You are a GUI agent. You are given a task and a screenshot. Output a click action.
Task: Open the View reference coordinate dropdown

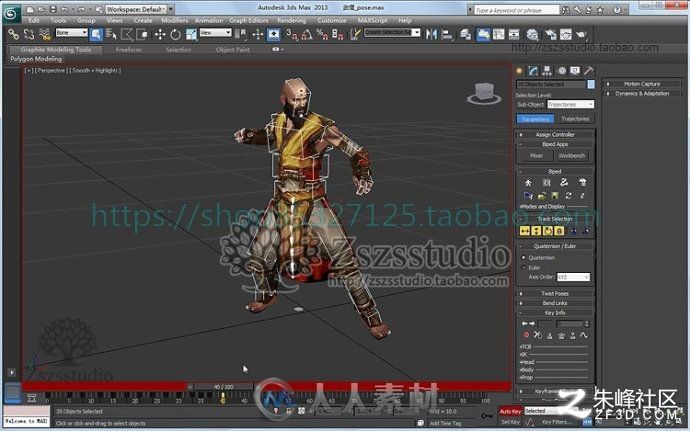[x=215, y=33]
